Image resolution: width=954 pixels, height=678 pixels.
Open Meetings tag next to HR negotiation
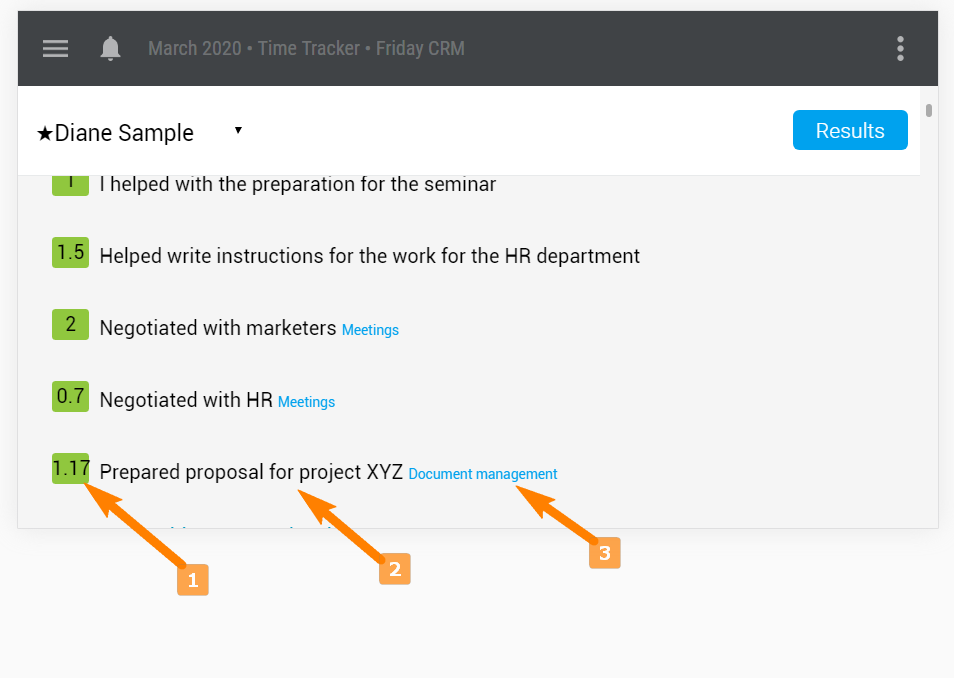click(306, 402)
